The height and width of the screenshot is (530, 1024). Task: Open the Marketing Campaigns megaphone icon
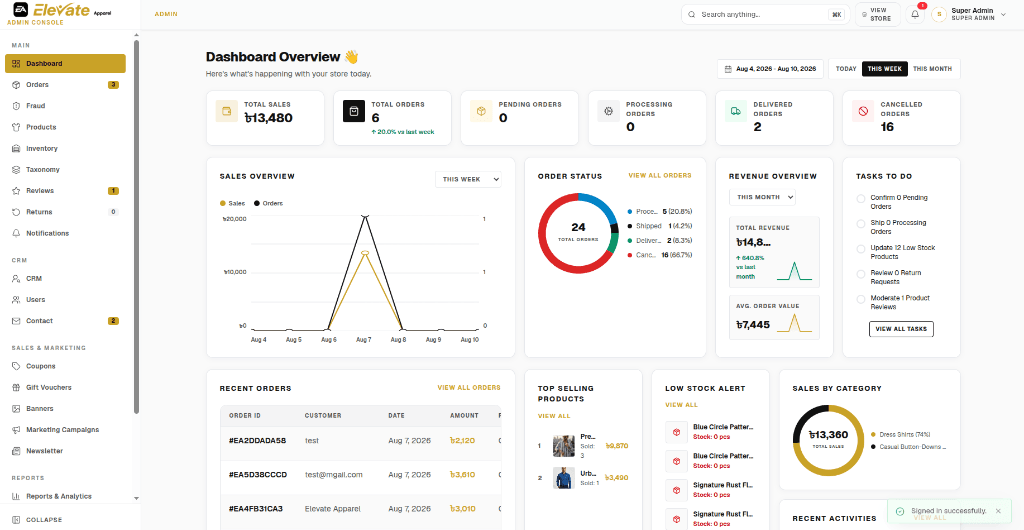pos(16,429)
